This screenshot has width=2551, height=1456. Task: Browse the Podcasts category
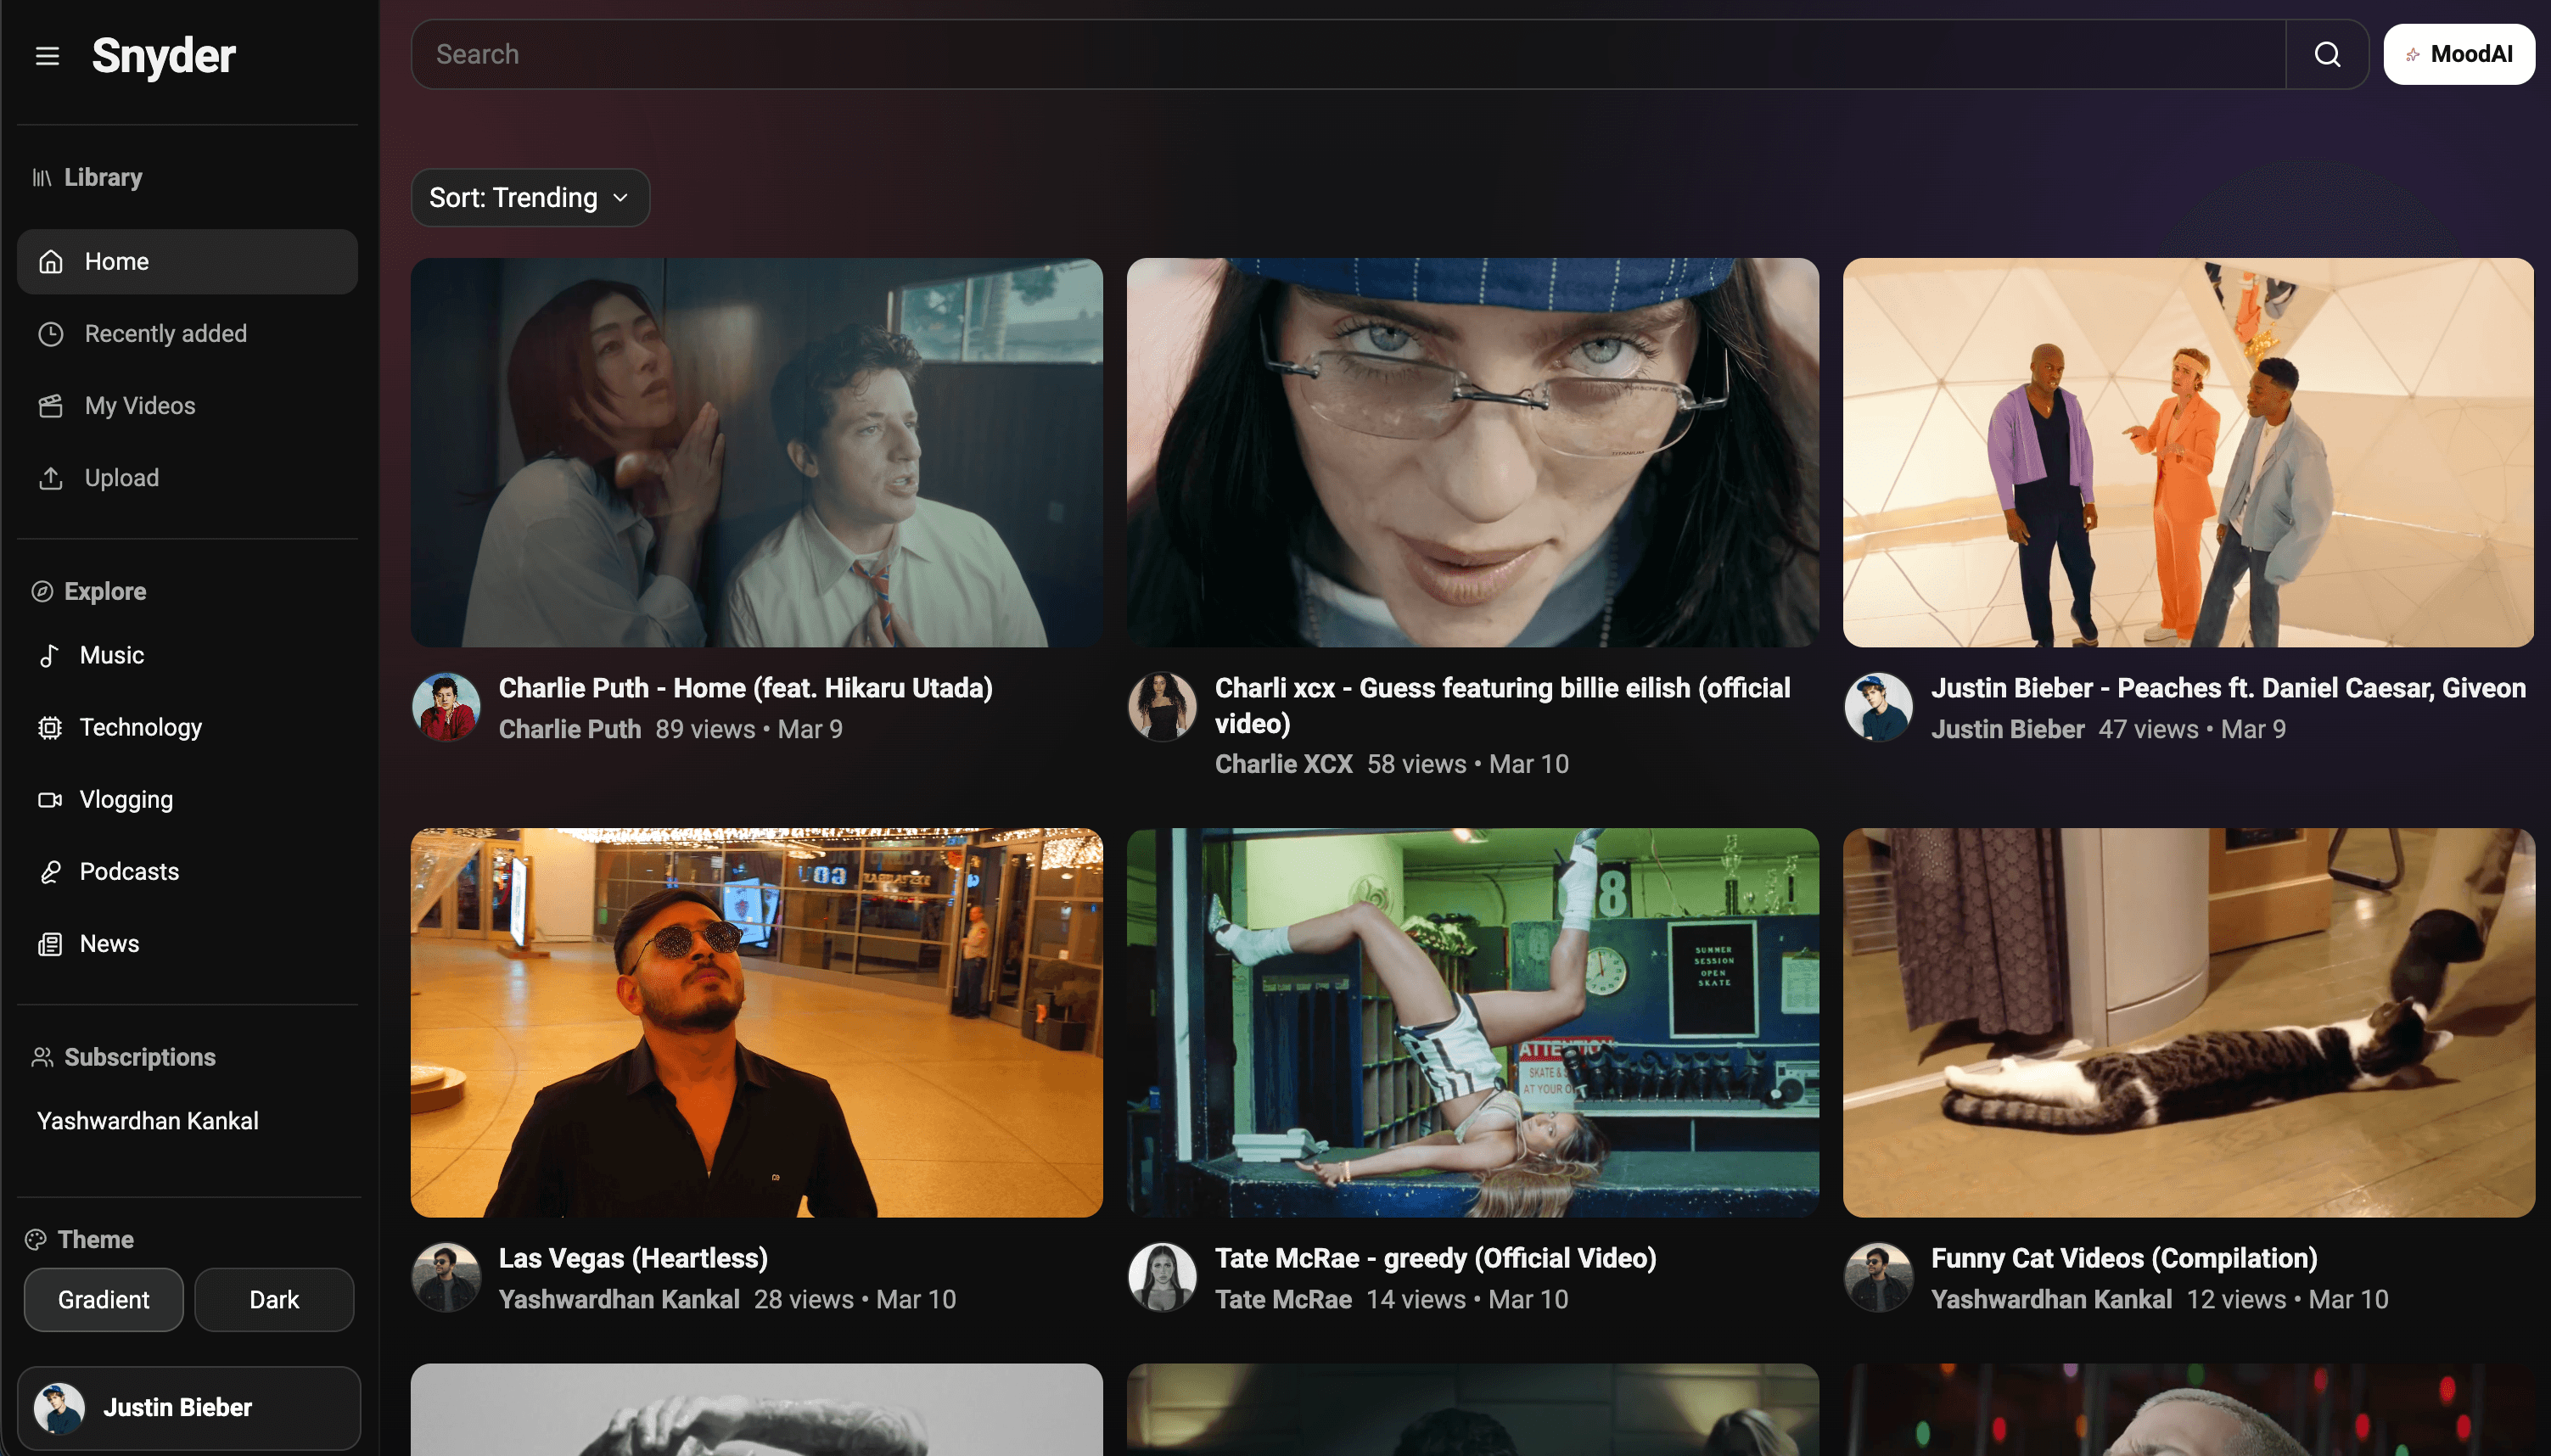coord(187,872)
